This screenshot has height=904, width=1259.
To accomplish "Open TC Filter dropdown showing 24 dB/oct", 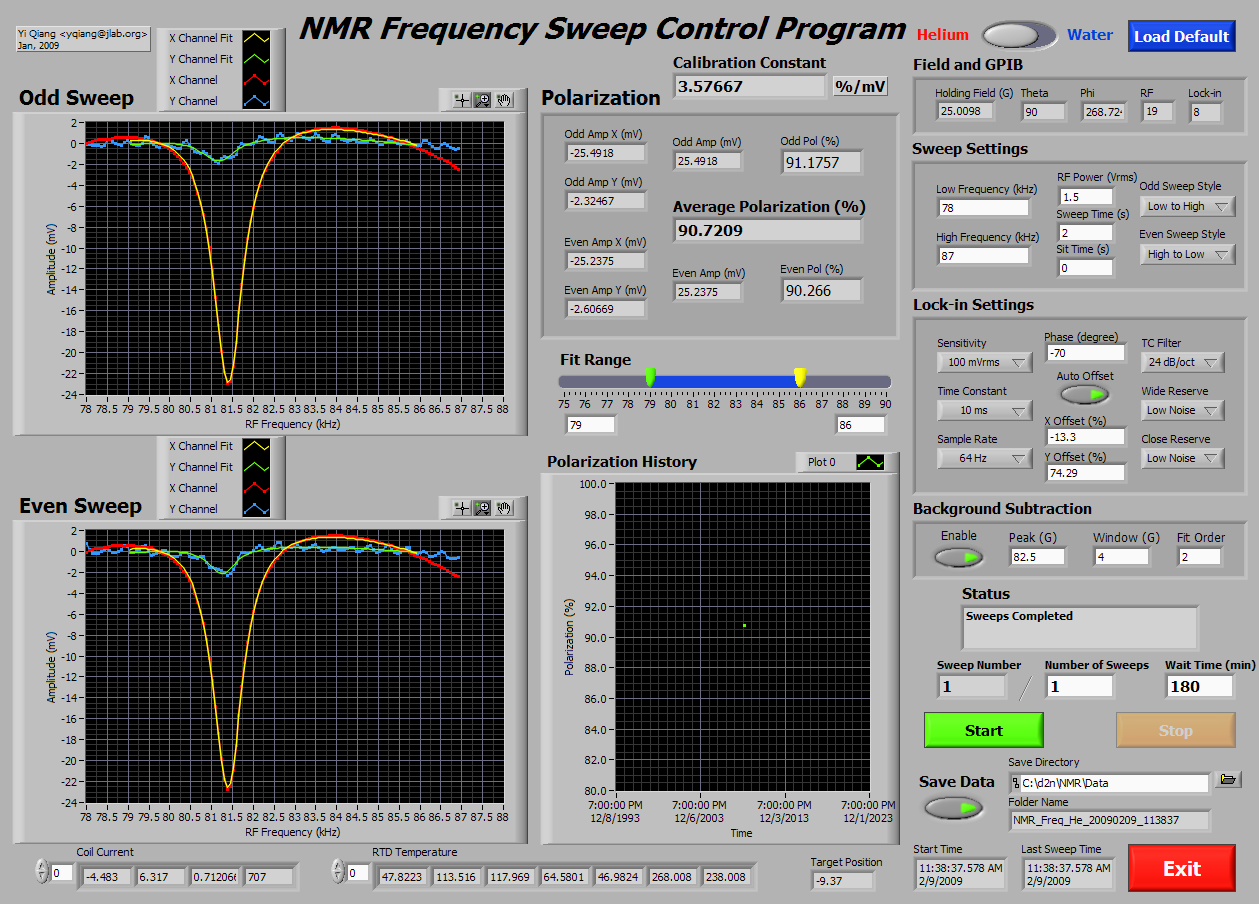I will (x=1183, y=362).
